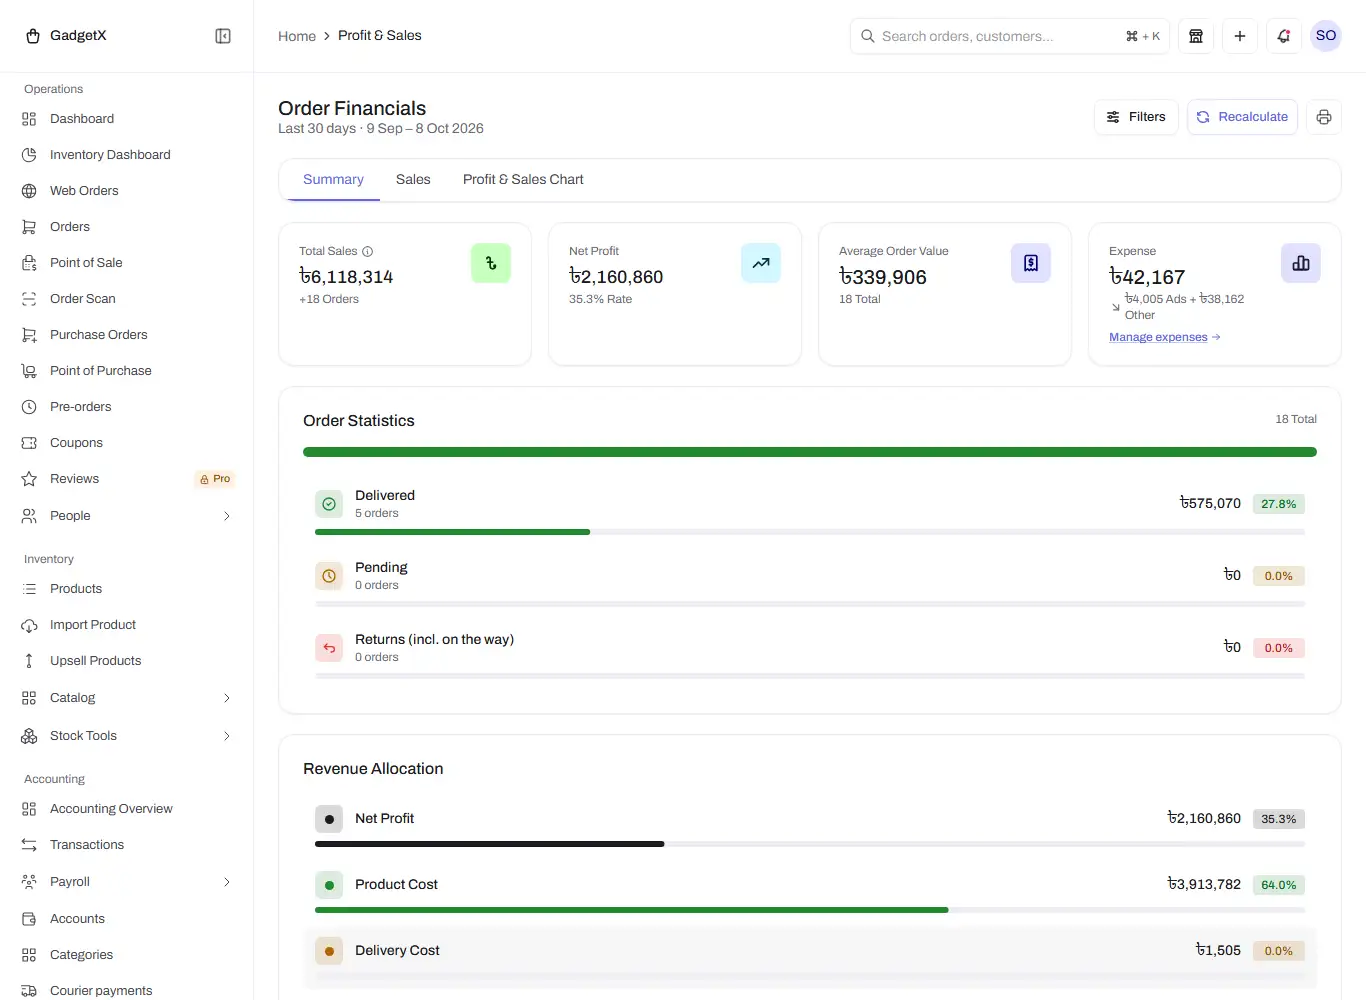Click the Delivered progress bar

pos(810,532)
